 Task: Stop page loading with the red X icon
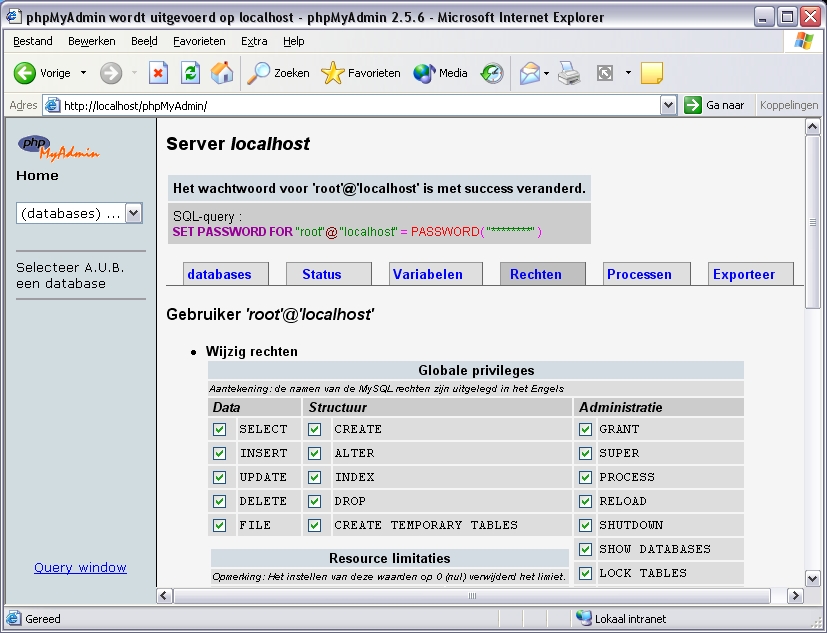pos(158,73)
